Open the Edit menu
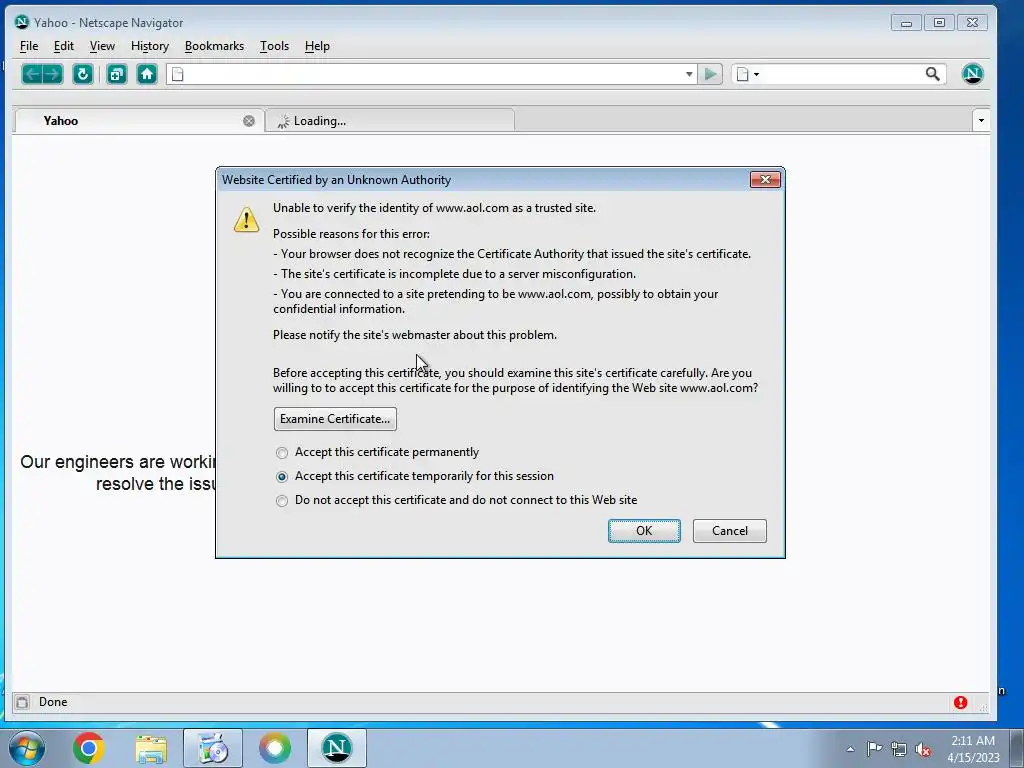The height and width of the screenshot is (768, 1024). (63, 46)
